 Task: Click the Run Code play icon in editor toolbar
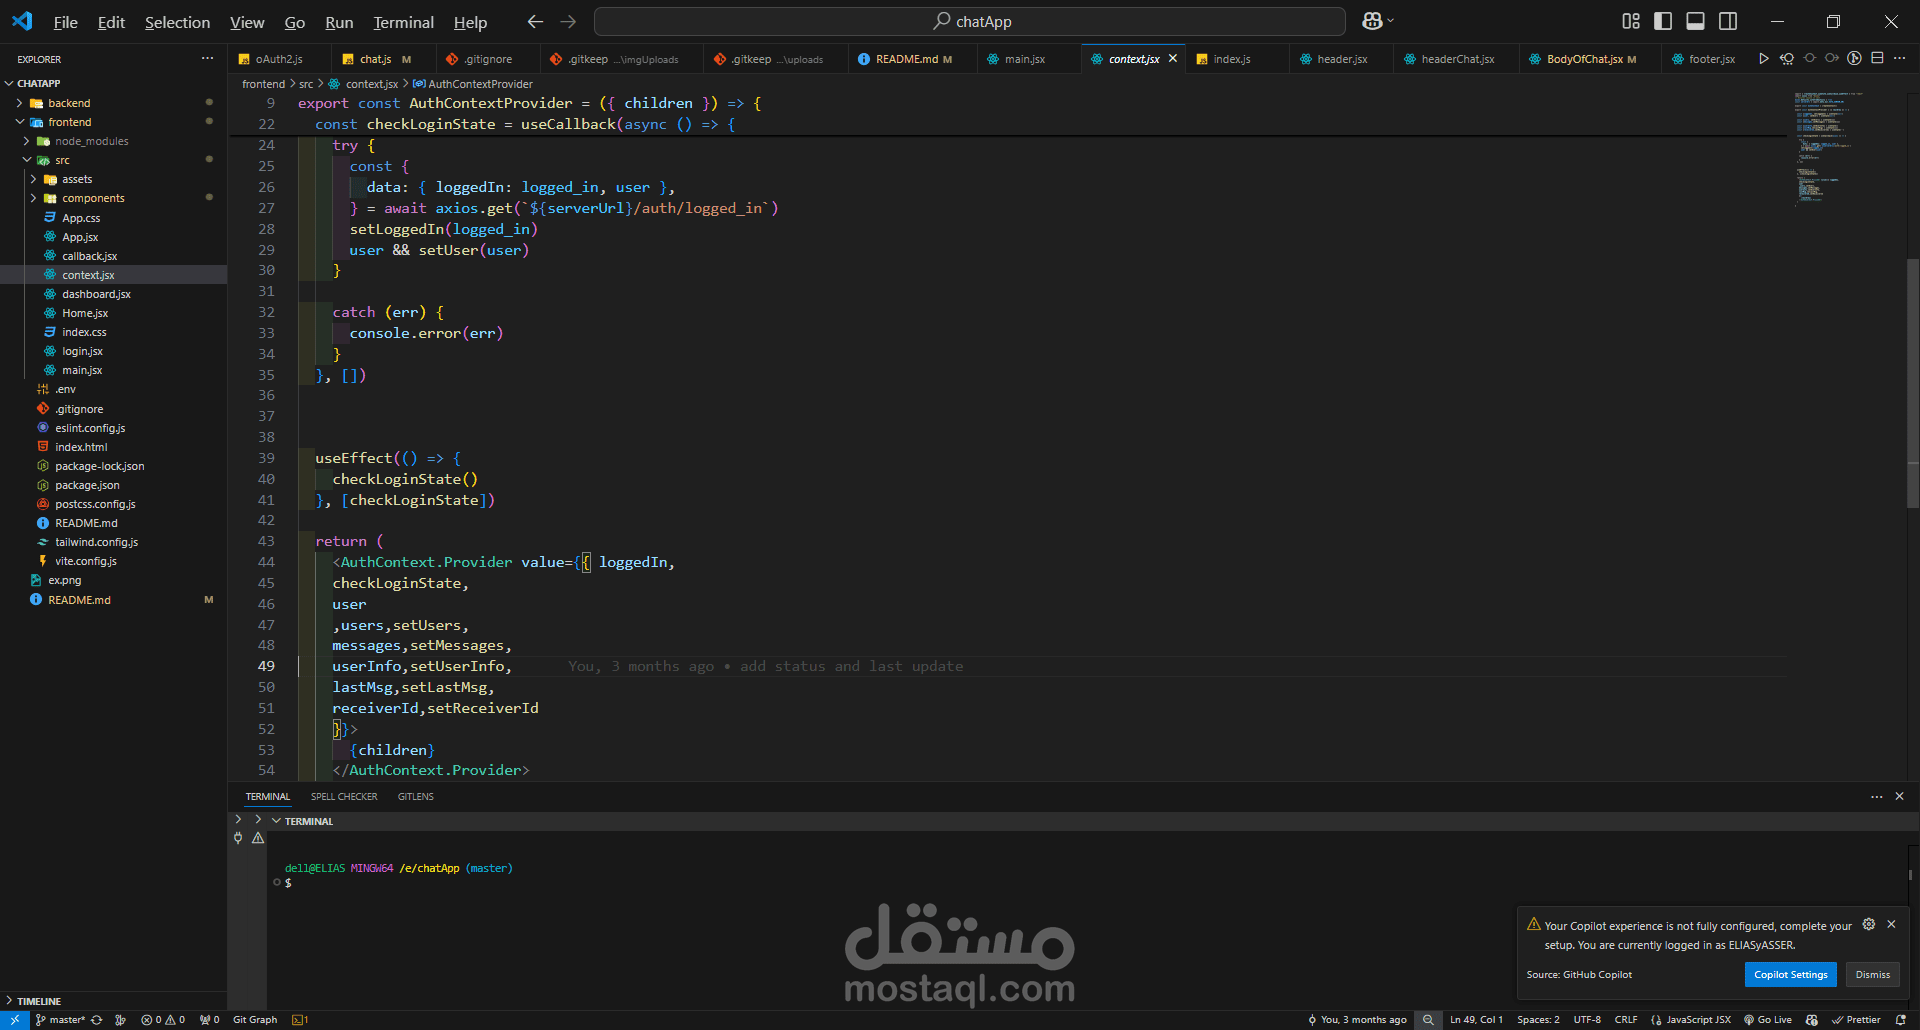pos(1763,59)
